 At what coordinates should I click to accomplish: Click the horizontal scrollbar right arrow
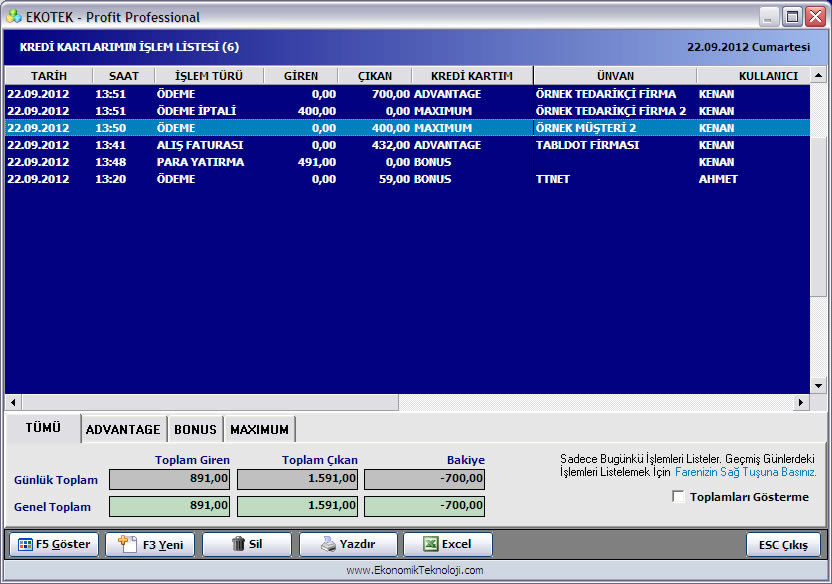click(801, 403)
